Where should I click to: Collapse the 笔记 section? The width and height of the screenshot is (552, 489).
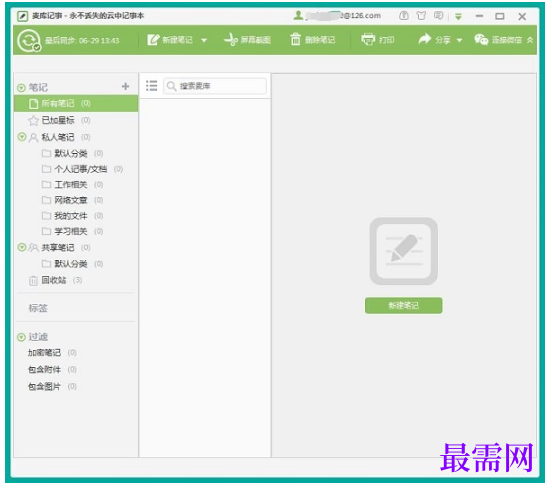(21, 88)
